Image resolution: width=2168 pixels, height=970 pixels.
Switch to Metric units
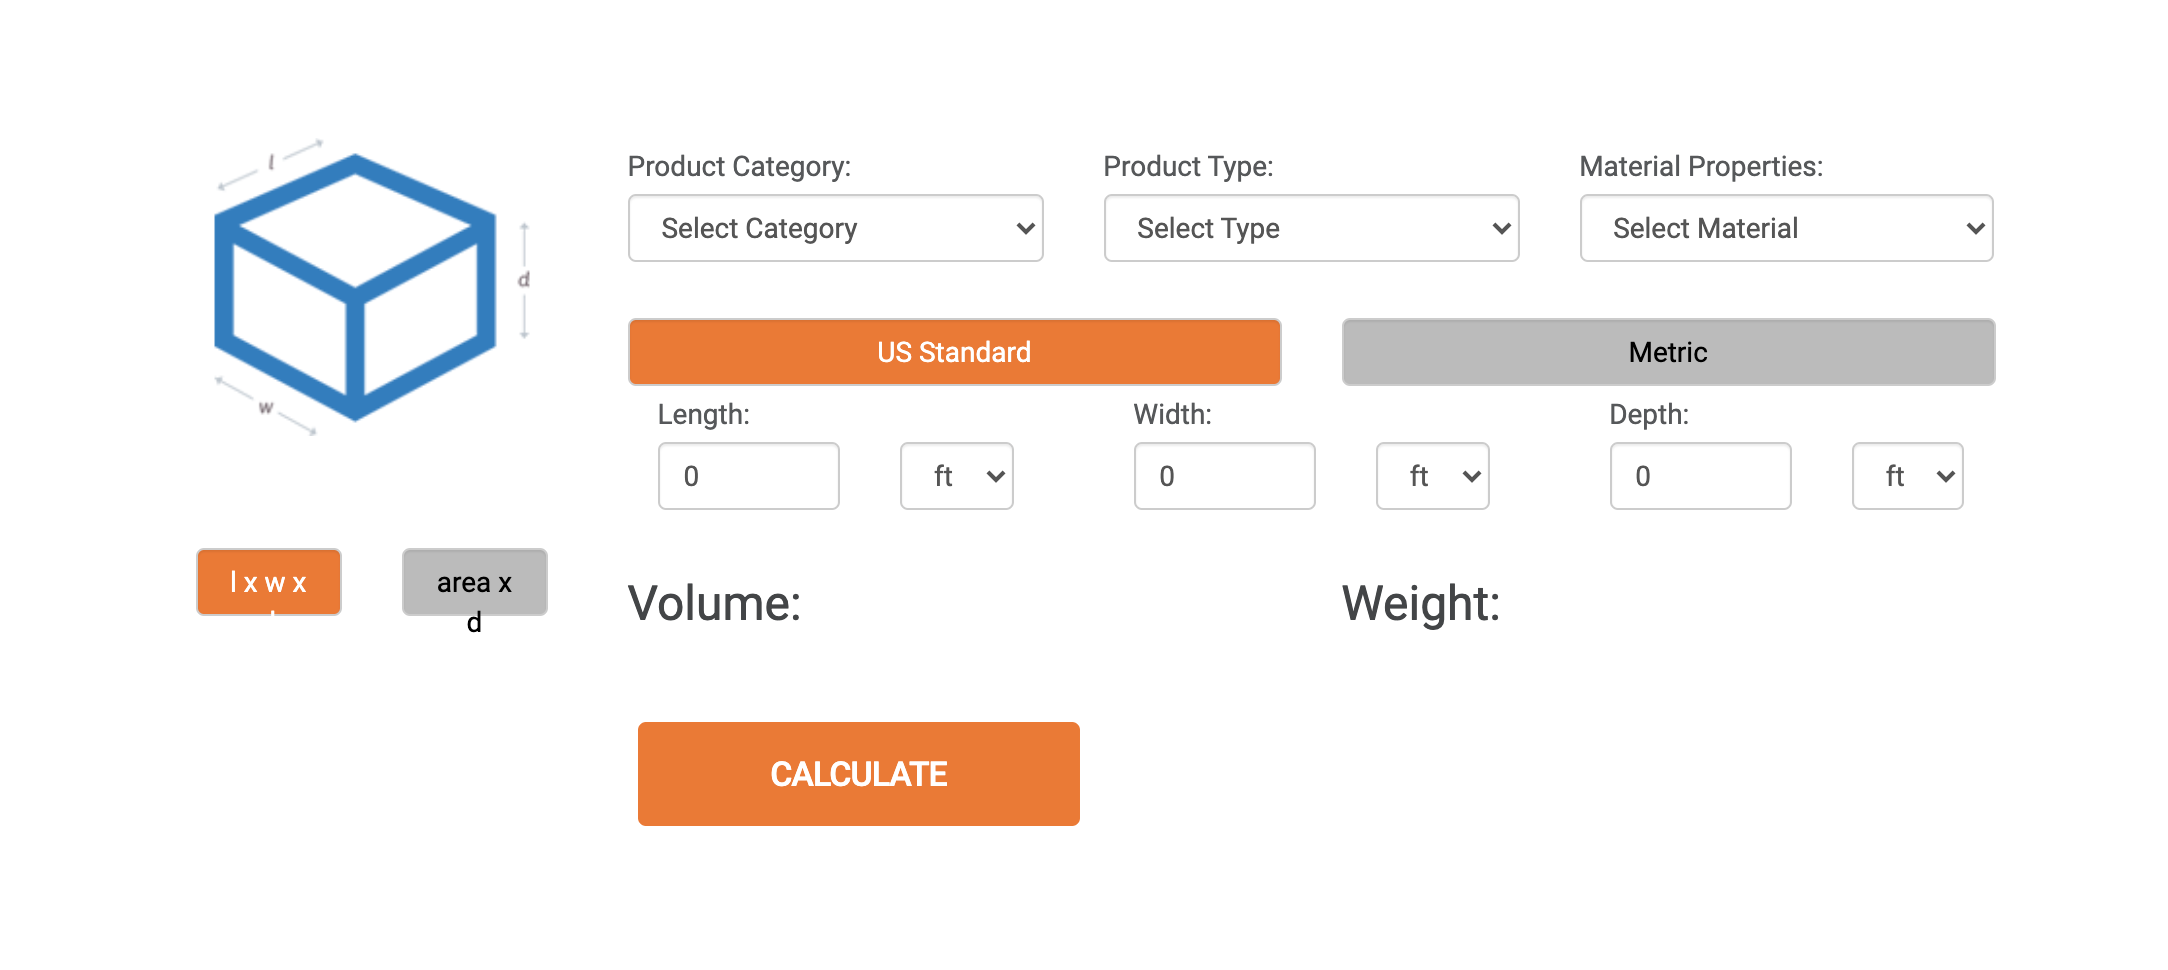1668,352
